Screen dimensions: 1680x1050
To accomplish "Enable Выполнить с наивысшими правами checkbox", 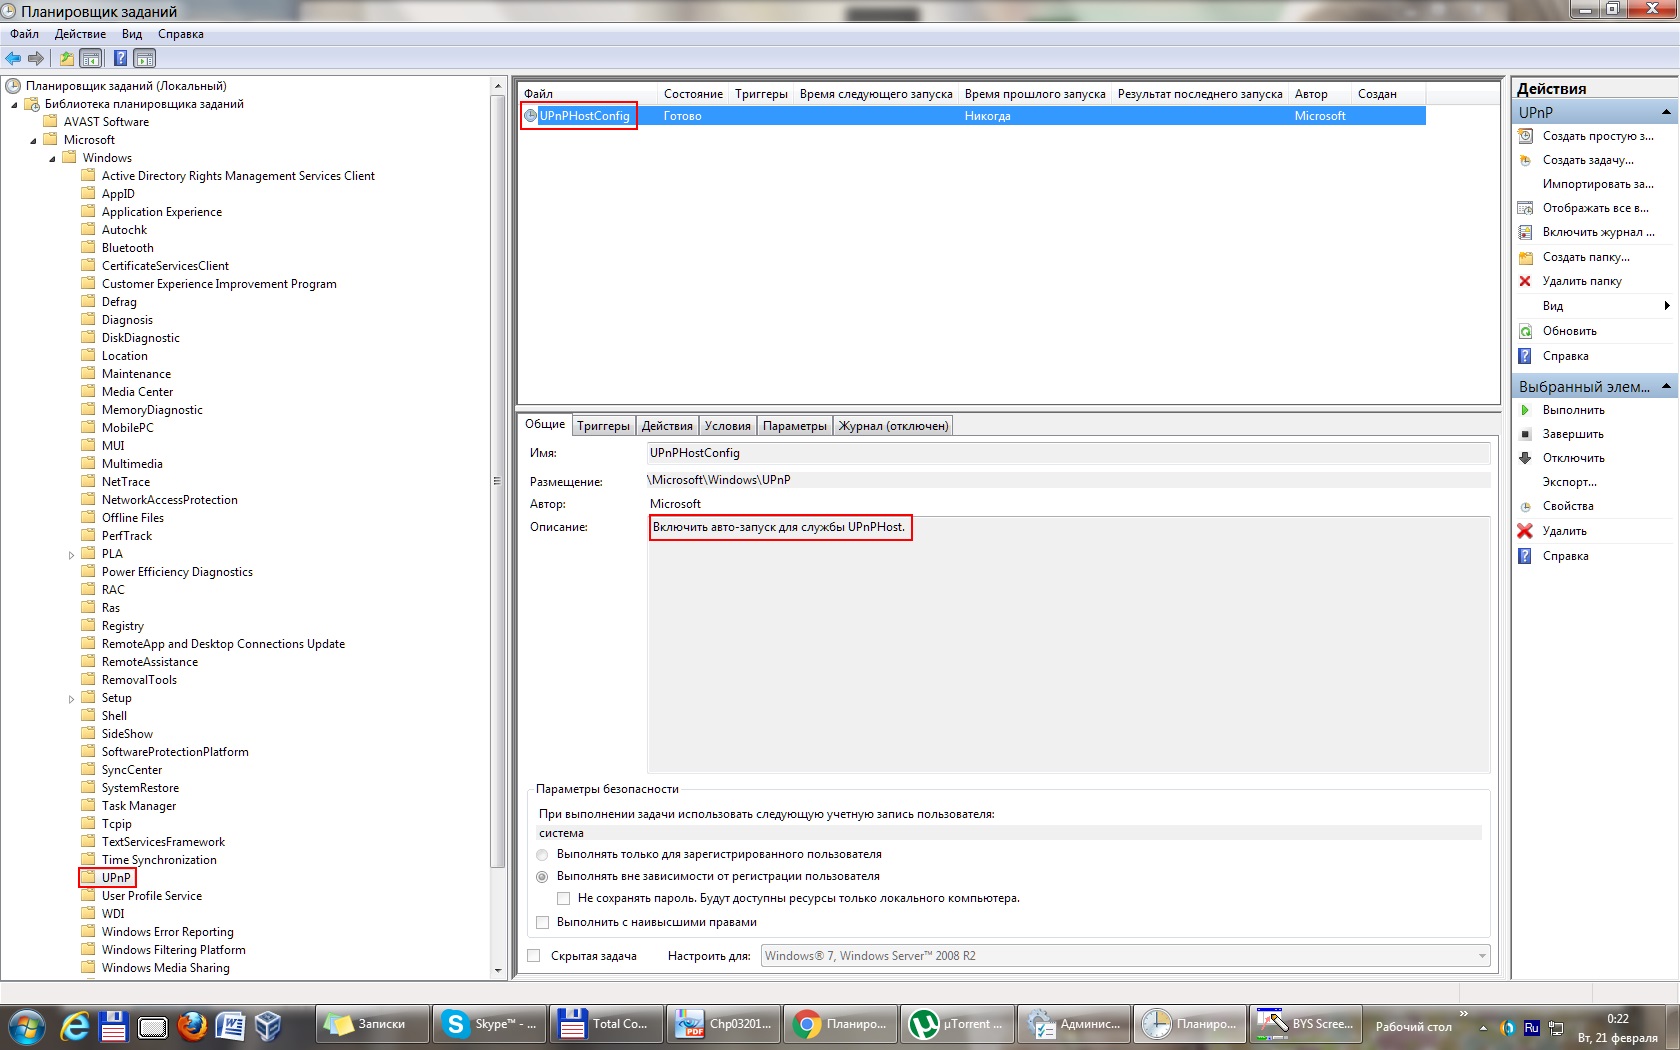I will (543, 922).
